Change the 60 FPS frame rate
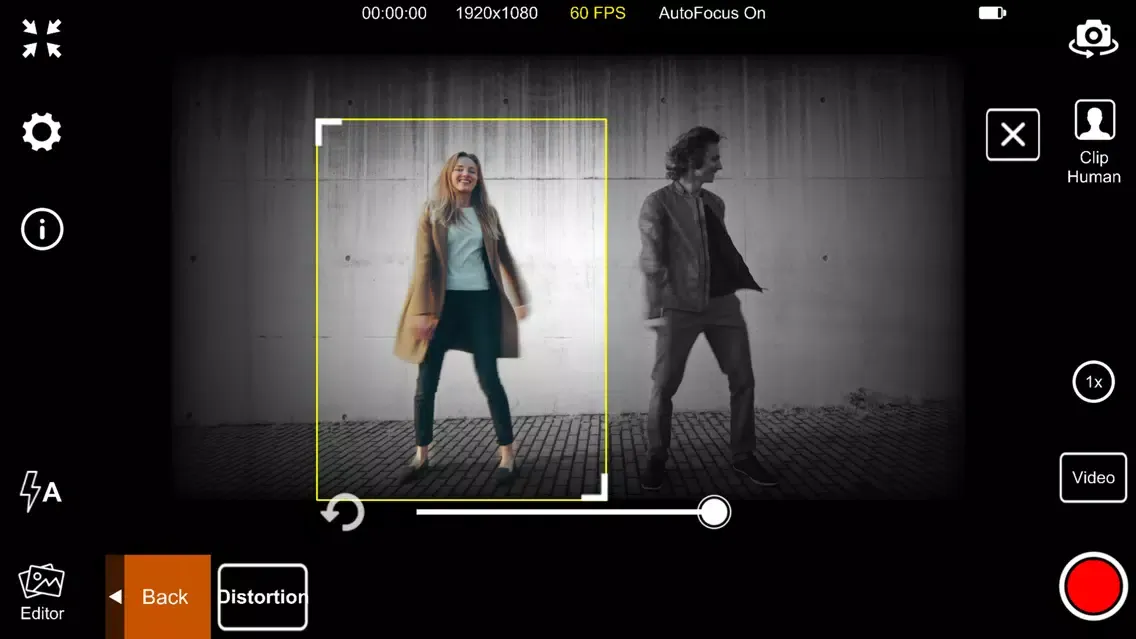The height and width of the screenshot is (639, 1136). click(x=597, y=13)
